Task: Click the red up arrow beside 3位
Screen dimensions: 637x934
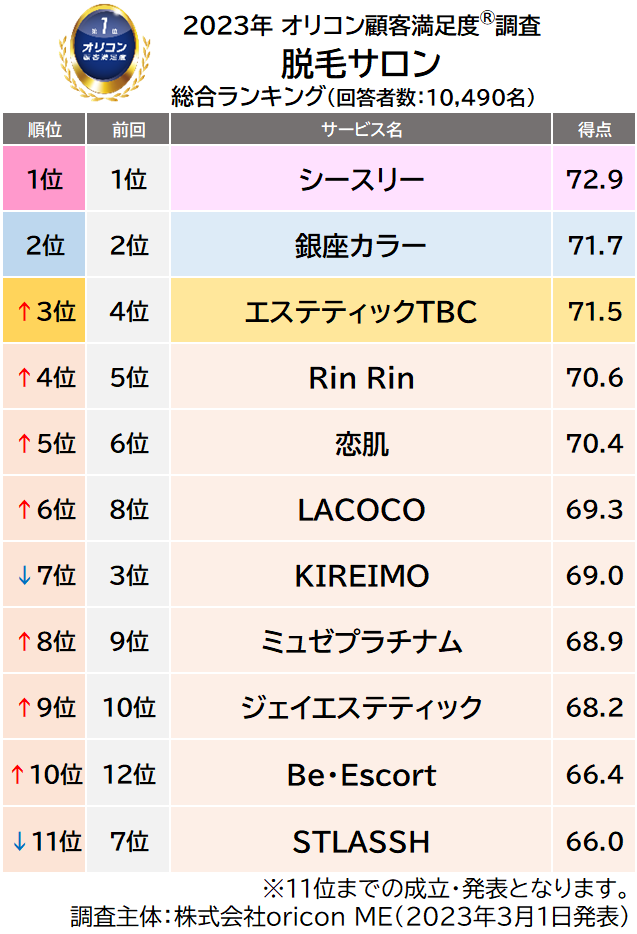Action: (x=22, y=312)
